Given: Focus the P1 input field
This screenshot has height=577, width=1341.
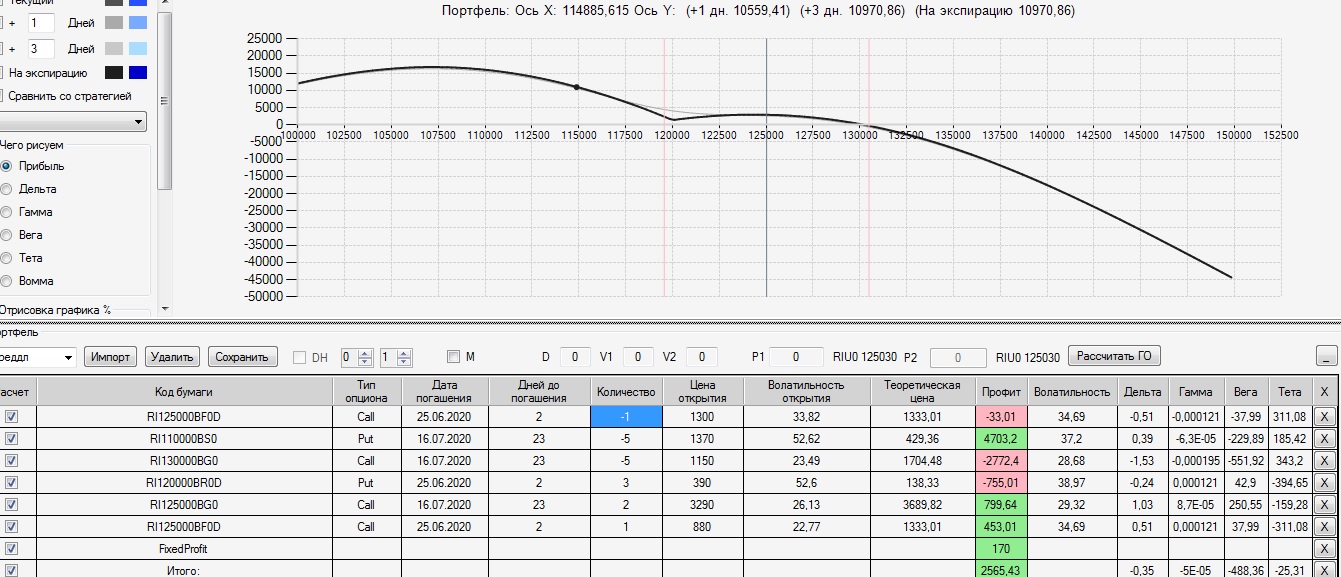Looking at the screenshot, I should (x=797, y=356).
